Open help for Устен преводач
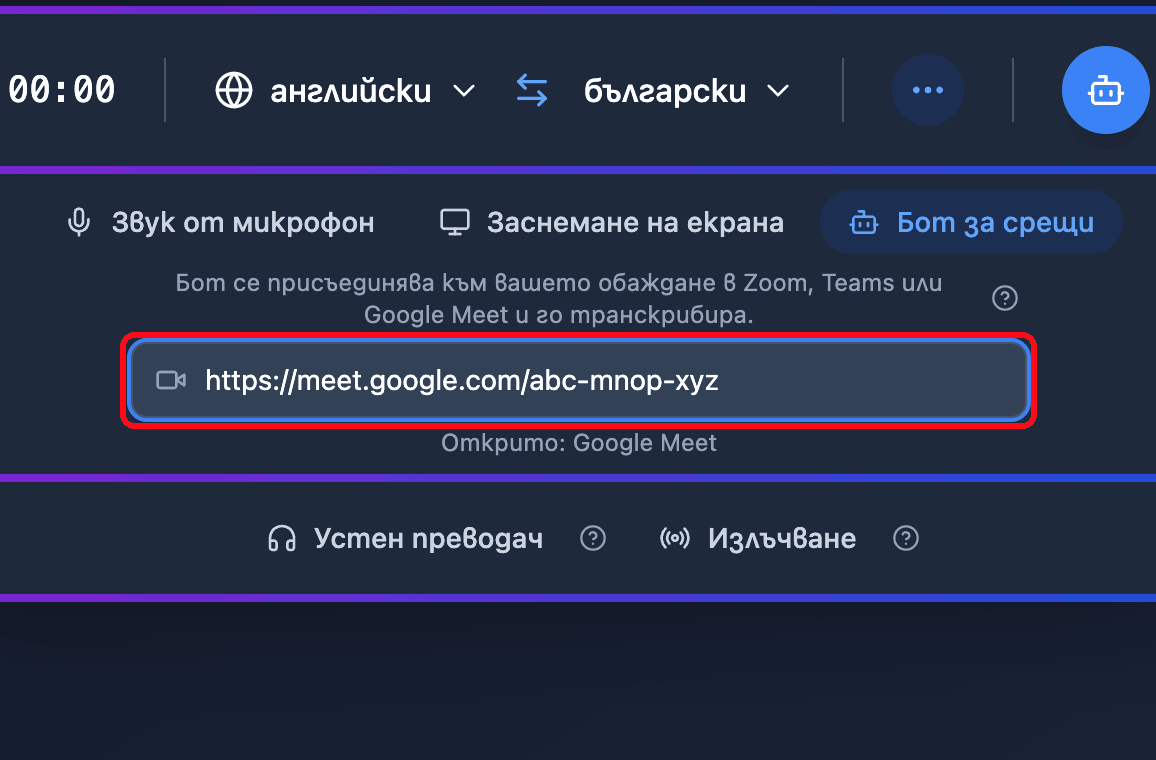 coord(593,538)
